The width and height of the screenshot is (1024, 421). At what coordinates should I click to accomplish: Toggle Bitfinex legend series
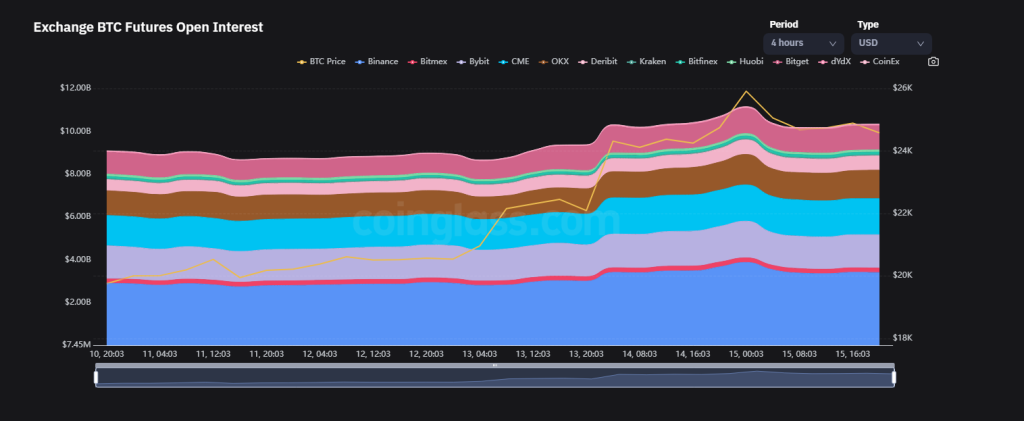click(697, 61)
